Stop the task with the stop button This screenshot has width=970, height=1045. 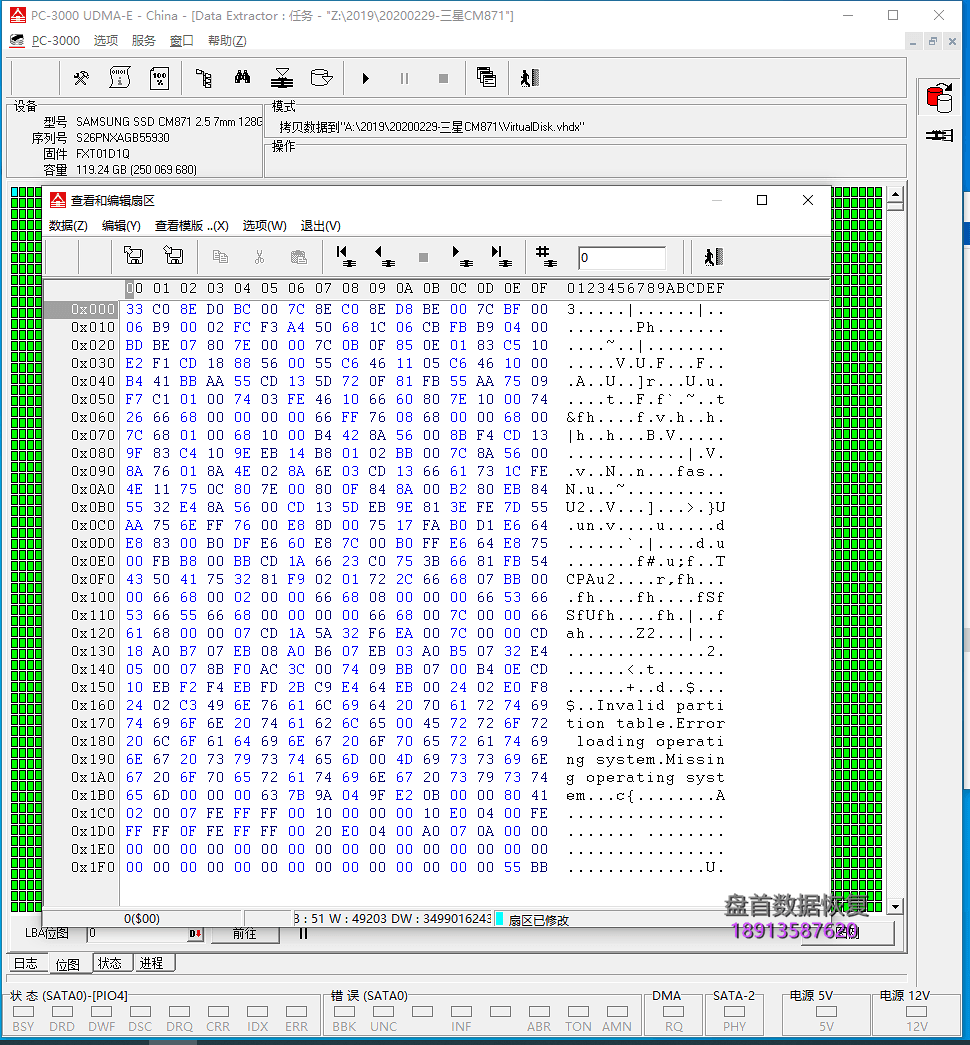click(443, 79)
